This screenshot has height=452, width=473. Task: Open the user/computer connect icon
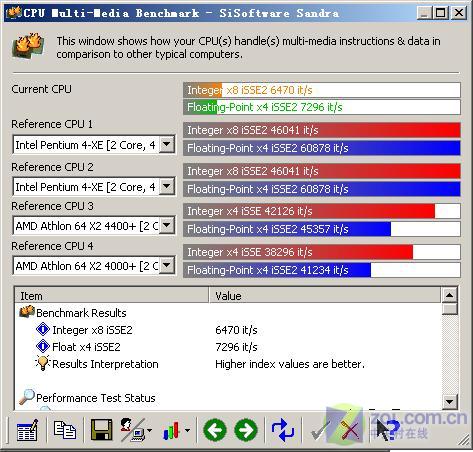coord(132,430)
